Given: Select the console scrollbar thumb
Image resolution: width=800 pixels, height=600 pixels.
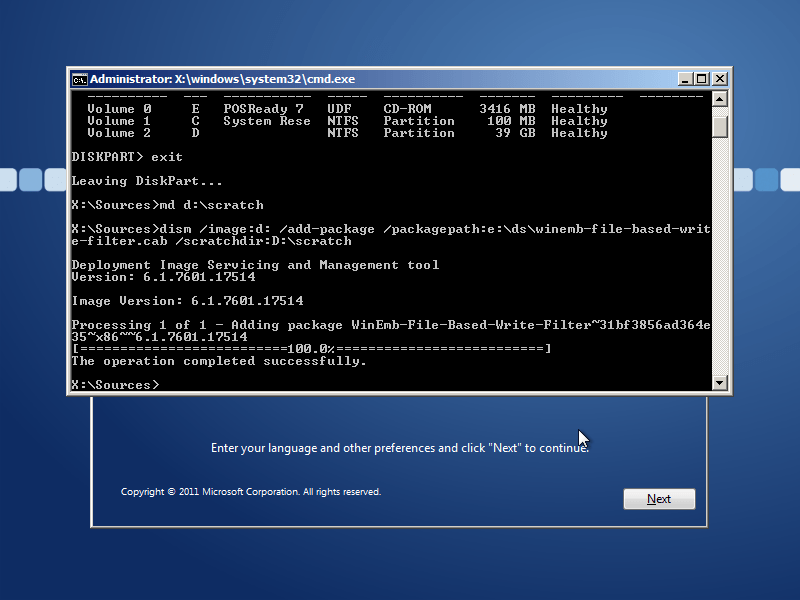Looking at the screenshot, I should point(719,126).
